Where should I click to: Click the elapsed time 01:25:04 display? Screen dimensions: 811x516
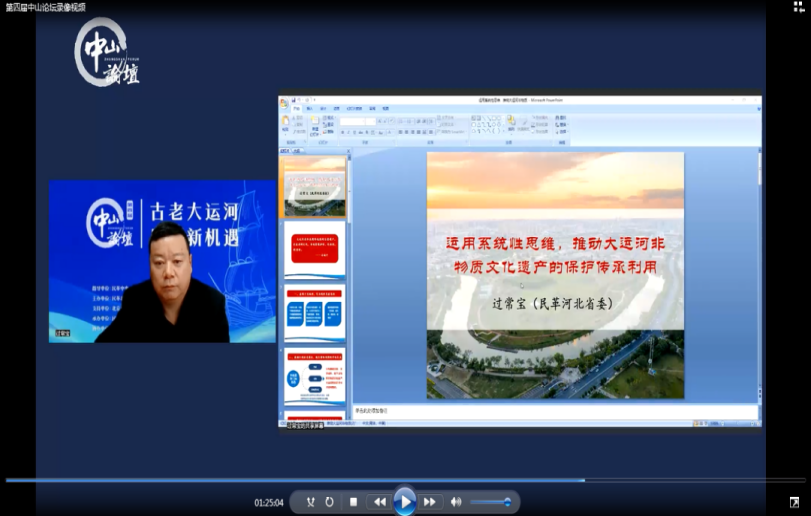[269, 503]
